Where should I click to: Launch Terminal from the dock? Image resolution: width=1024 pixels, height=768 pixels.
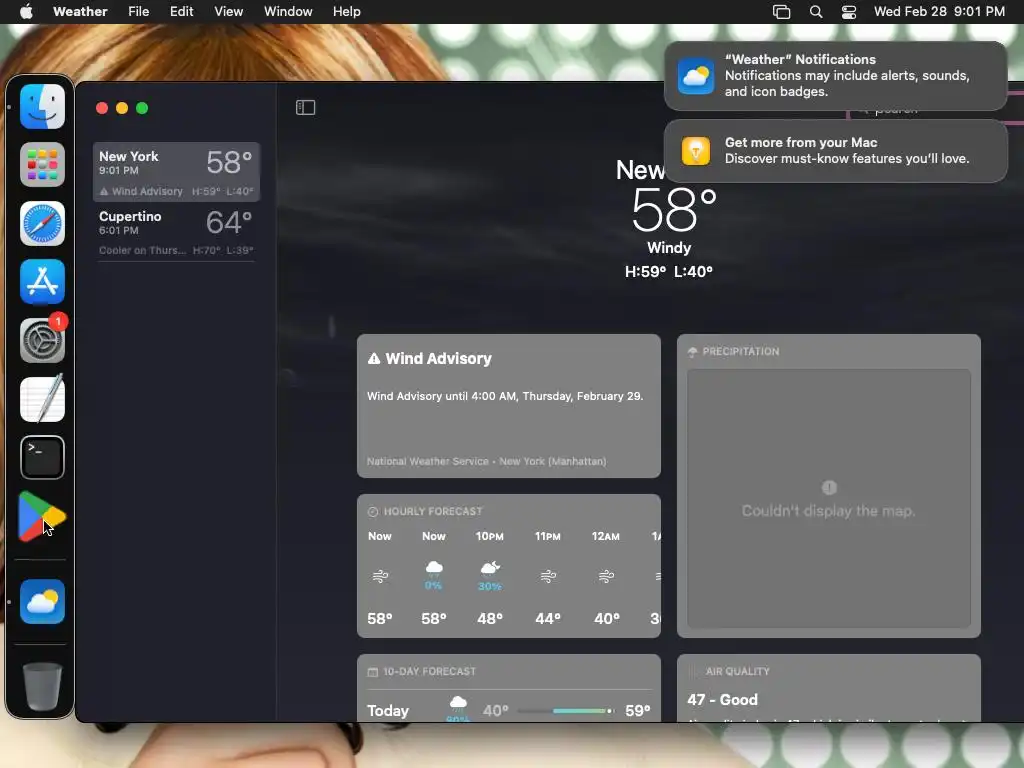[42, 457]
